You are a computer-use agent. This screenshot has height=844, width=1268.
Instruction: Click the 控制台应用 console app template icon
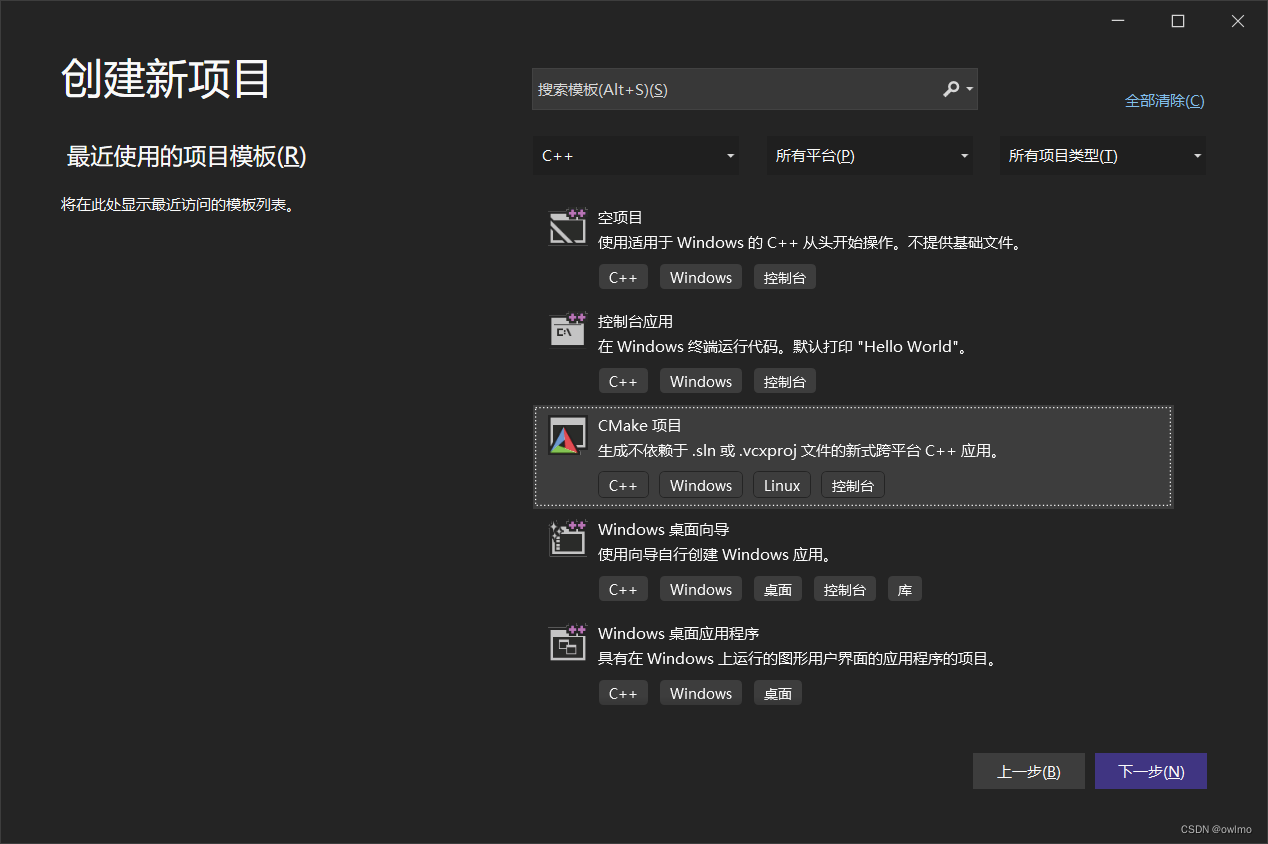pyautogui.click(x=567, y=331)
